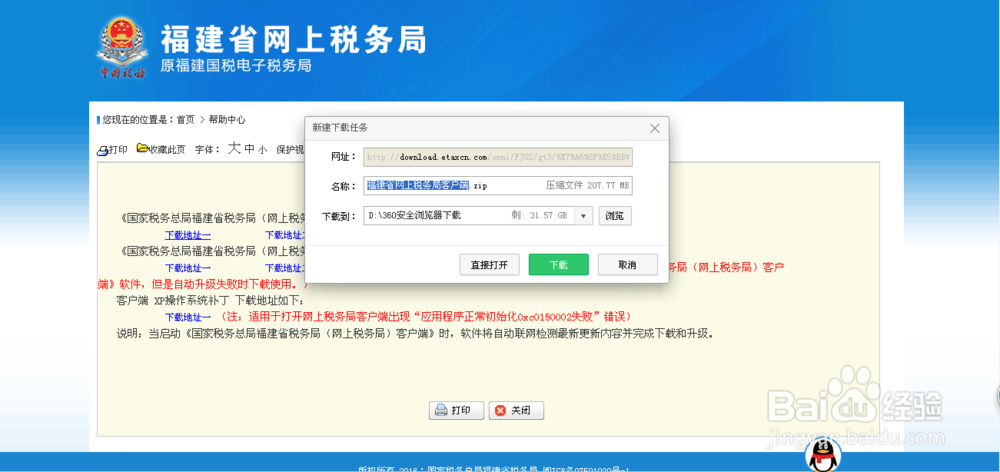Image resolution: width=1000 pixels, height=472 pixels.
Task: Click the 保护视 toolbar option
Action: 288,150
